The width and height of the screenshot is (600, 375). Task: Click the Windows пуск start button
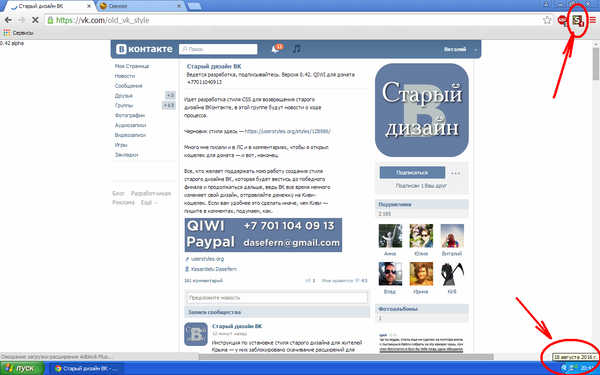click(x=22, y=368)
